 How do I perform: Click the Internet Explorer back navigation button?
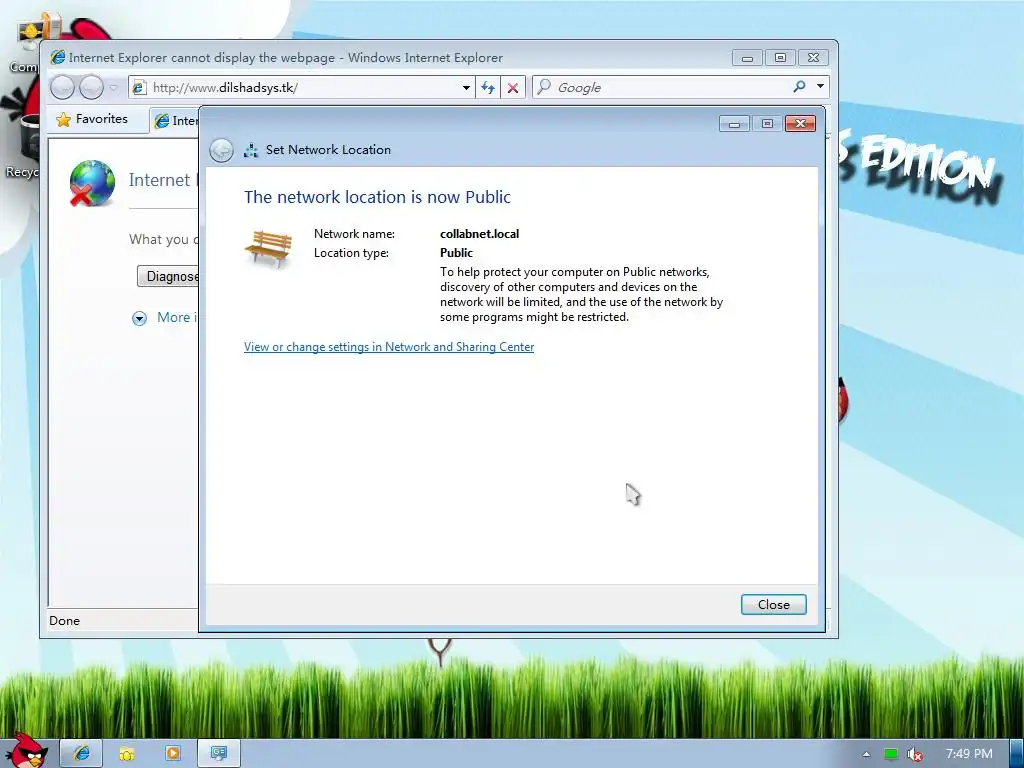(63, 87)
